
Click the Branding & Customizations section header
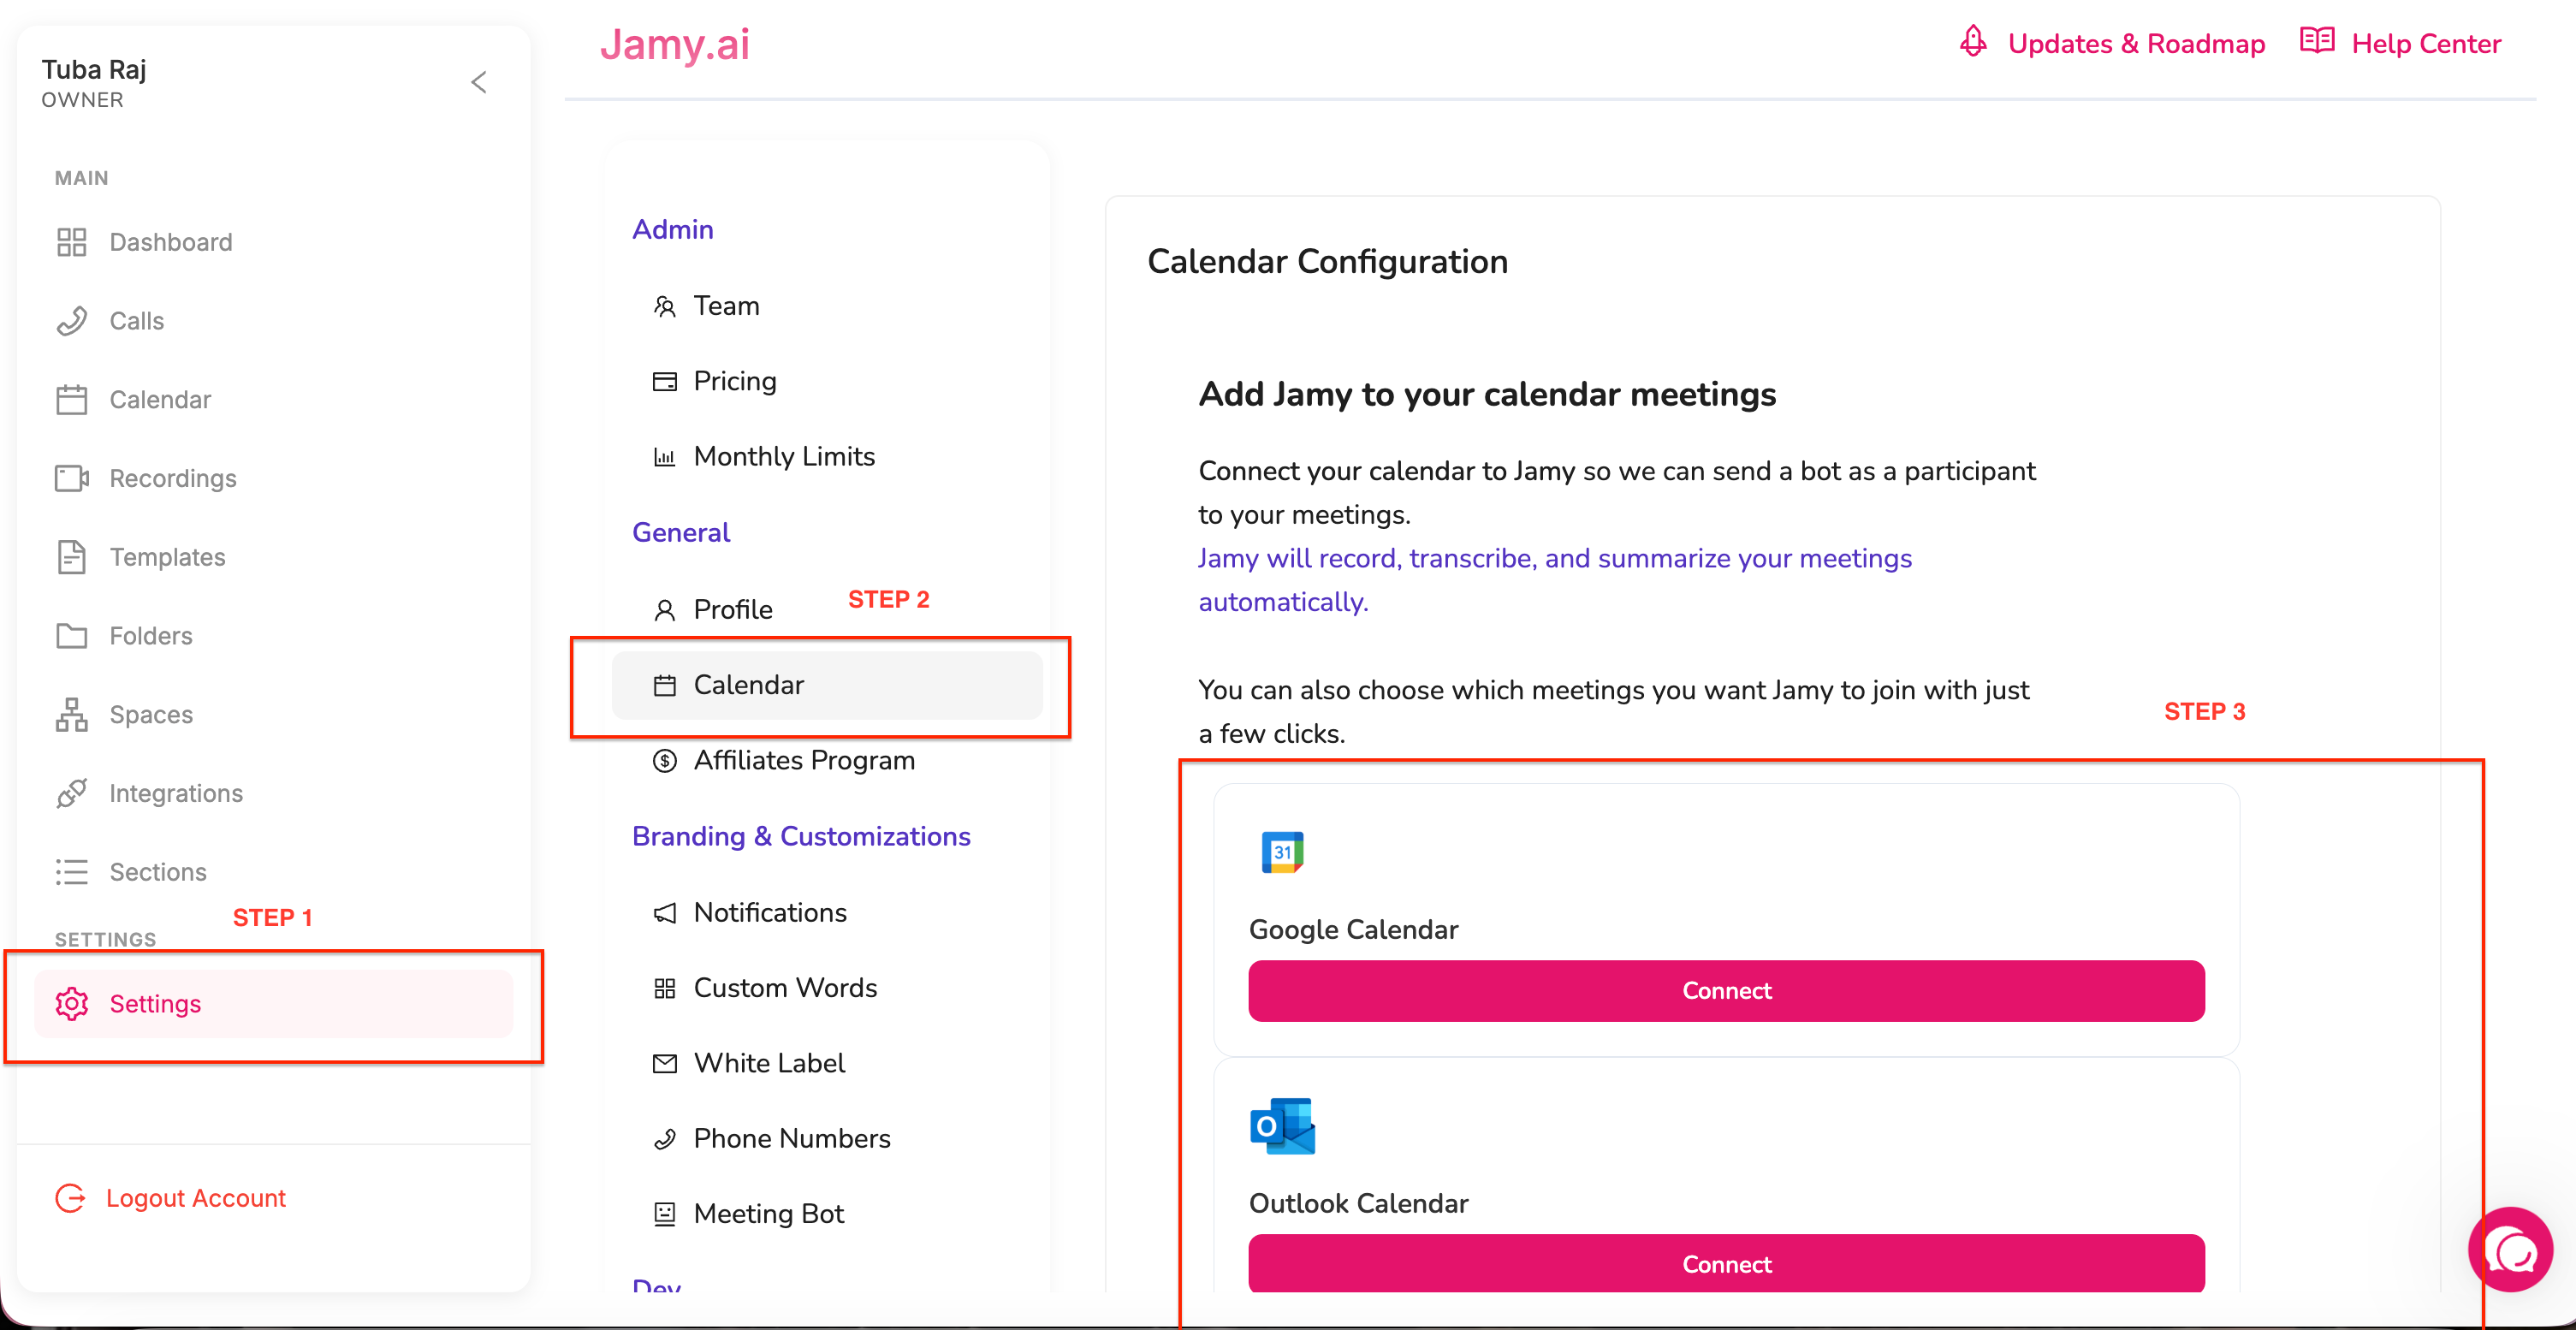pos(801,836)
